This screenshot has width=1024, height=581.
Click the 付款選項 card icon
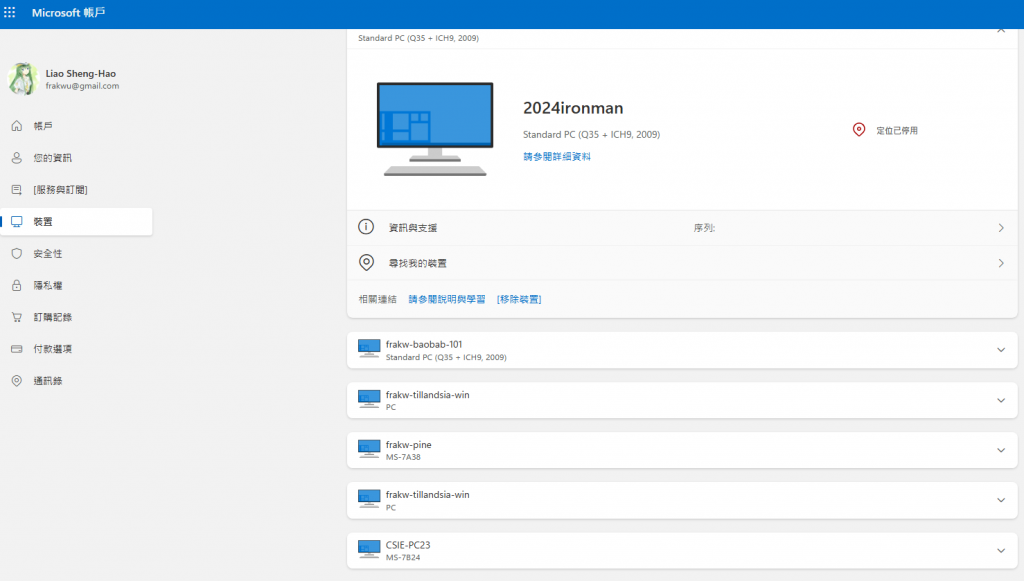(17, 349)
